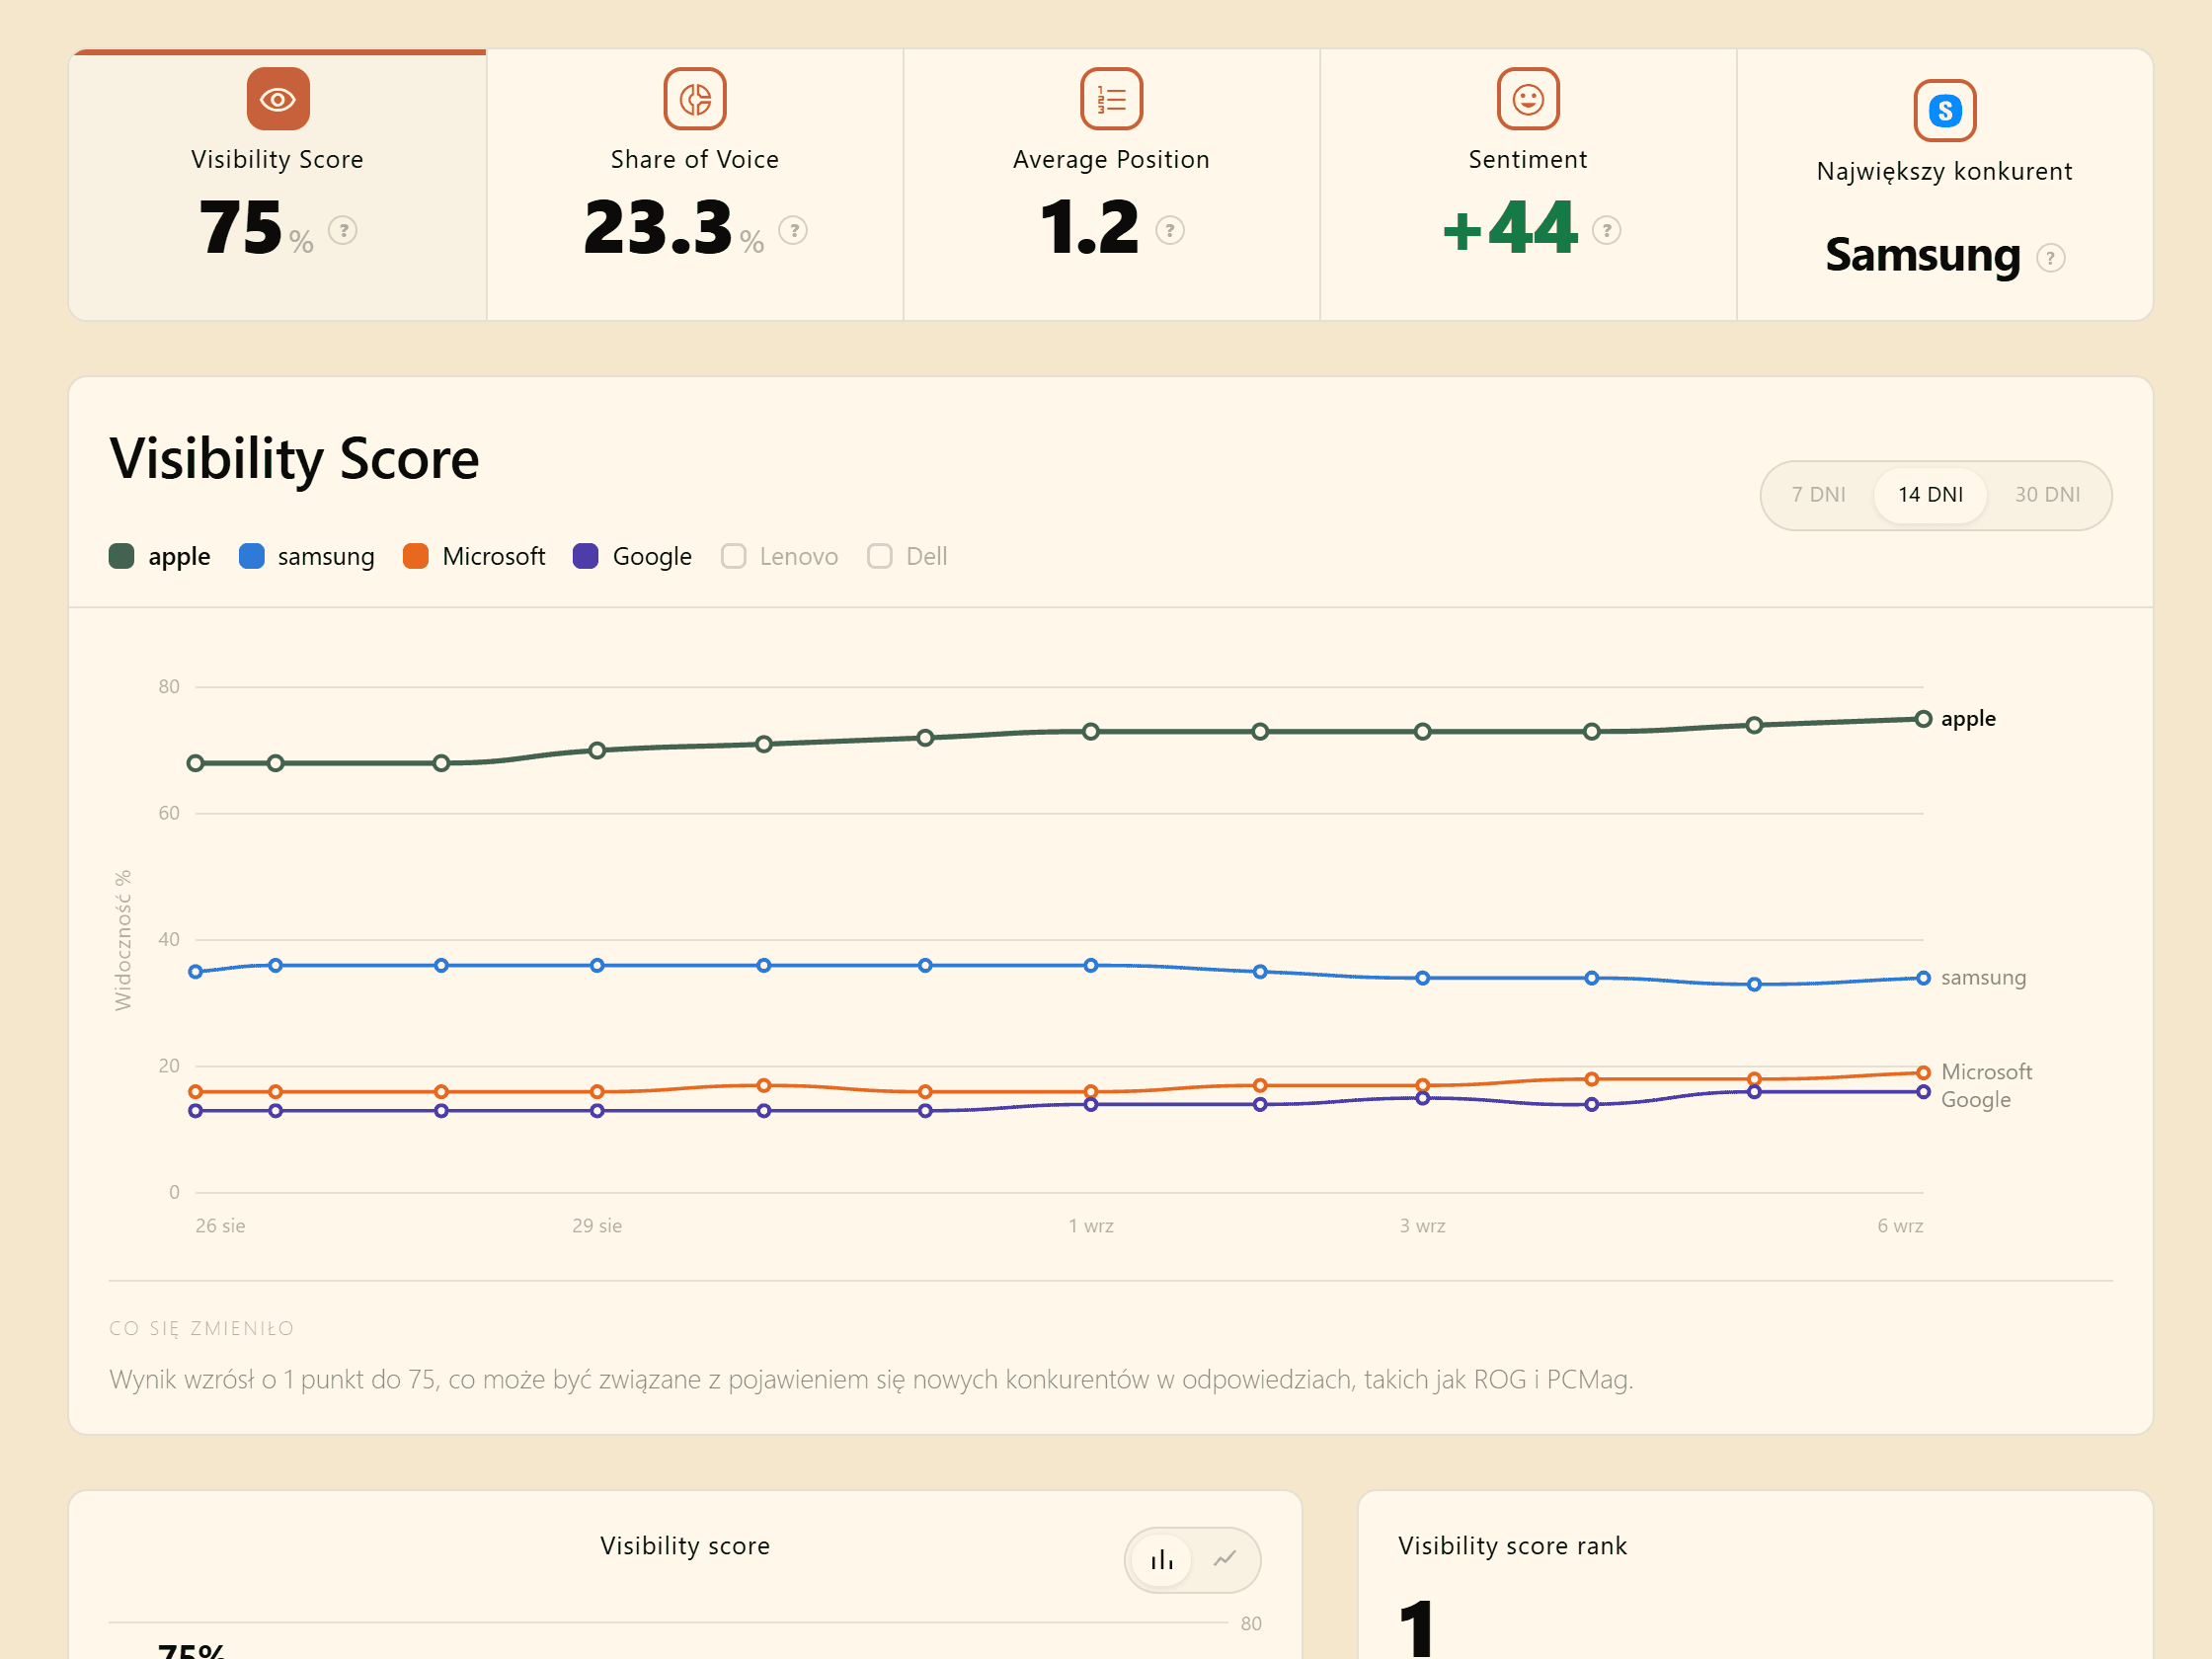This screenshot has height=1659, width=2212.
Task: Click samsung data point at 1 wrz
Action: pyautogui.click(x=1091, y=965)
